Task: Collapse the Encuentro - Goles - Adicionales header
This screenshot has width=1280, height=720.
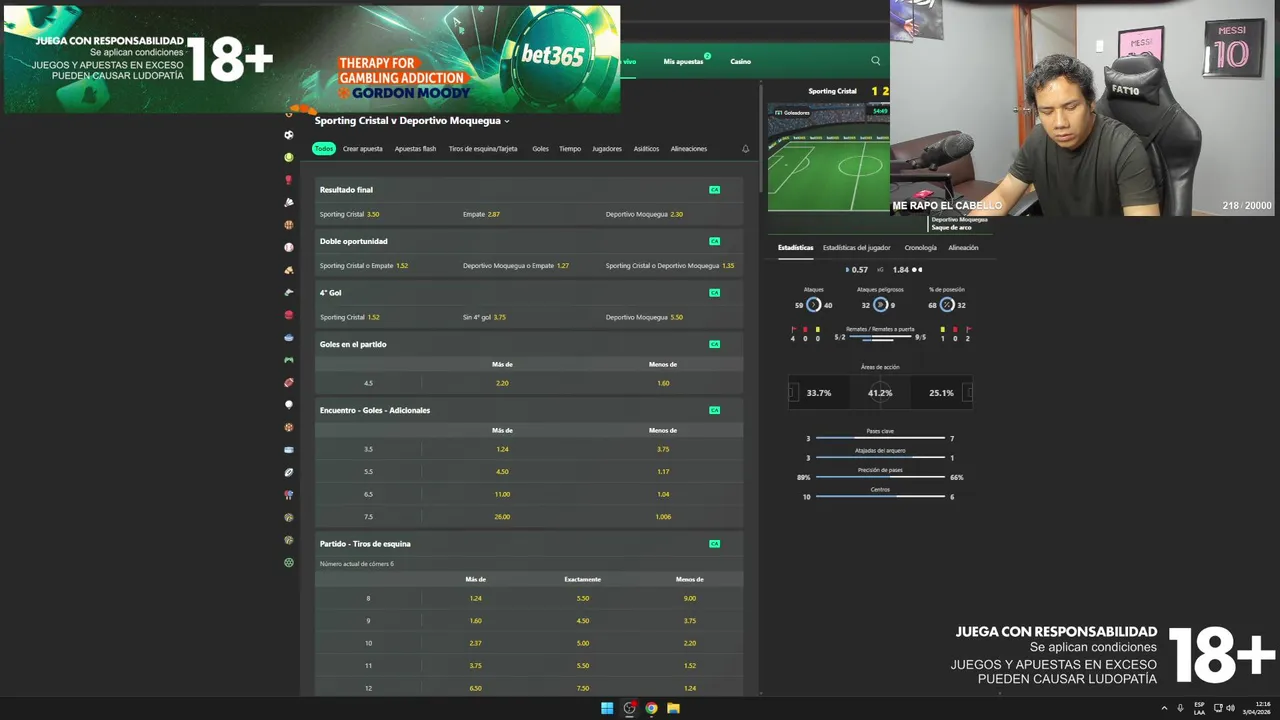Action: tap(529, 410)
